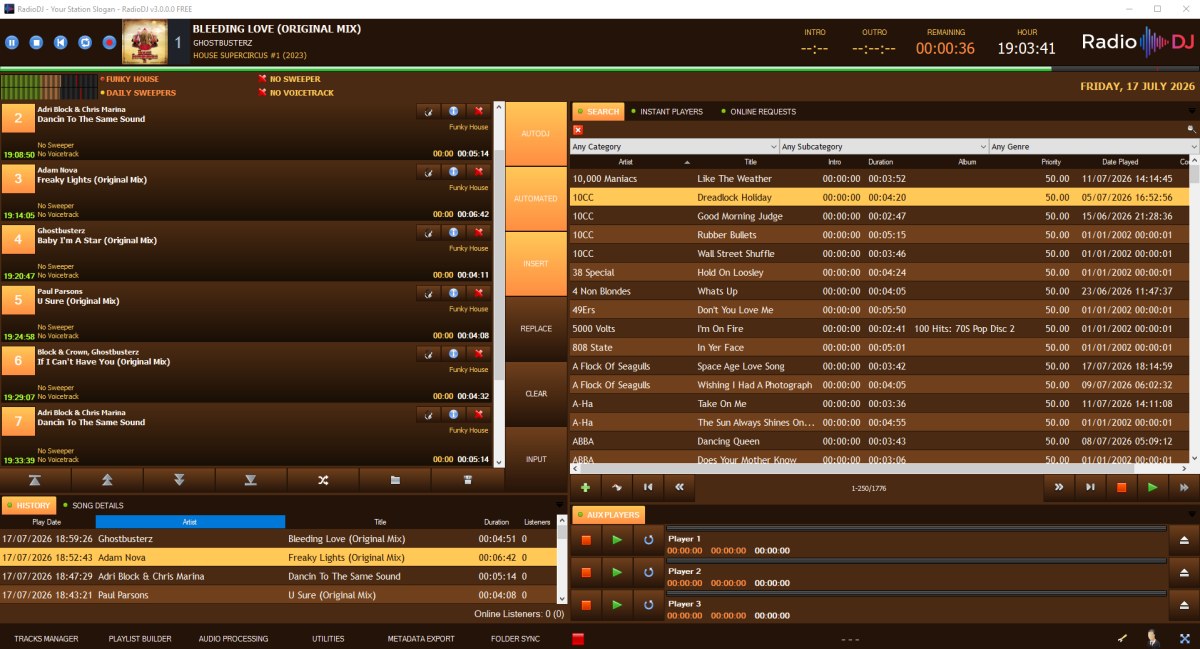Expand history panel options arrow

pos(558,505)
